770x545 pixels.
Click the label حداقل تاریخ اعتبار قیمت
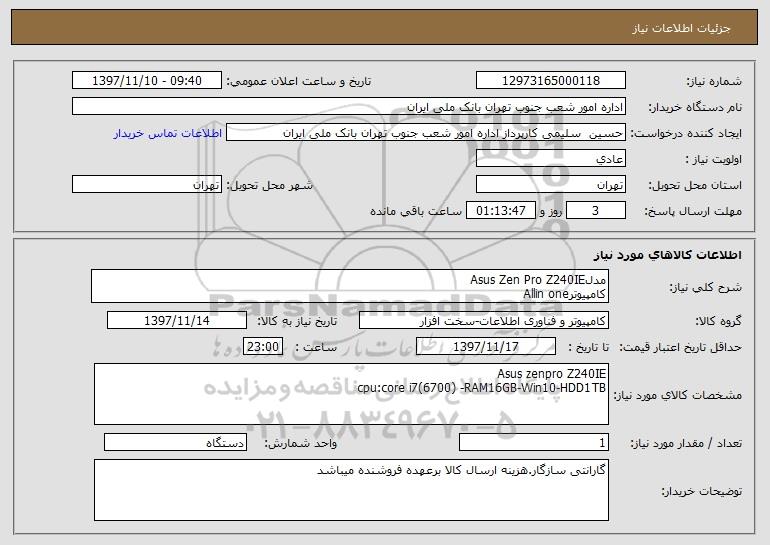[x=681, y=347]
